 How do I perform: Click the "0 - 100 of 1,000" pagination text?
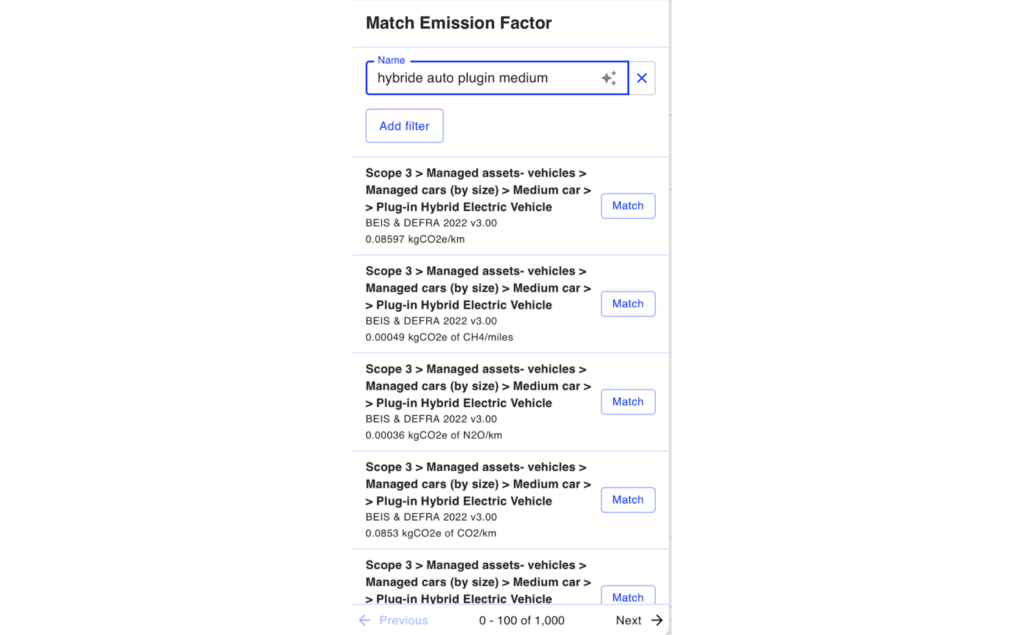pyautogui.click(x=521, y=621)
